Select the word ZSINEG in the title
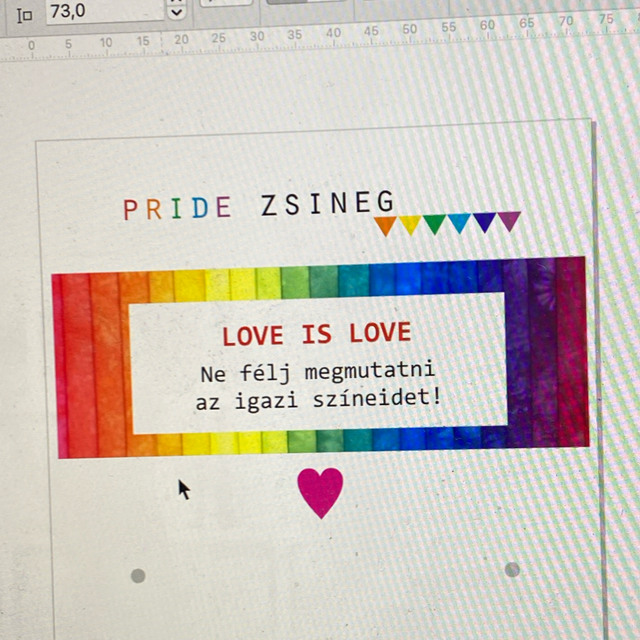 tap(327, 205)
